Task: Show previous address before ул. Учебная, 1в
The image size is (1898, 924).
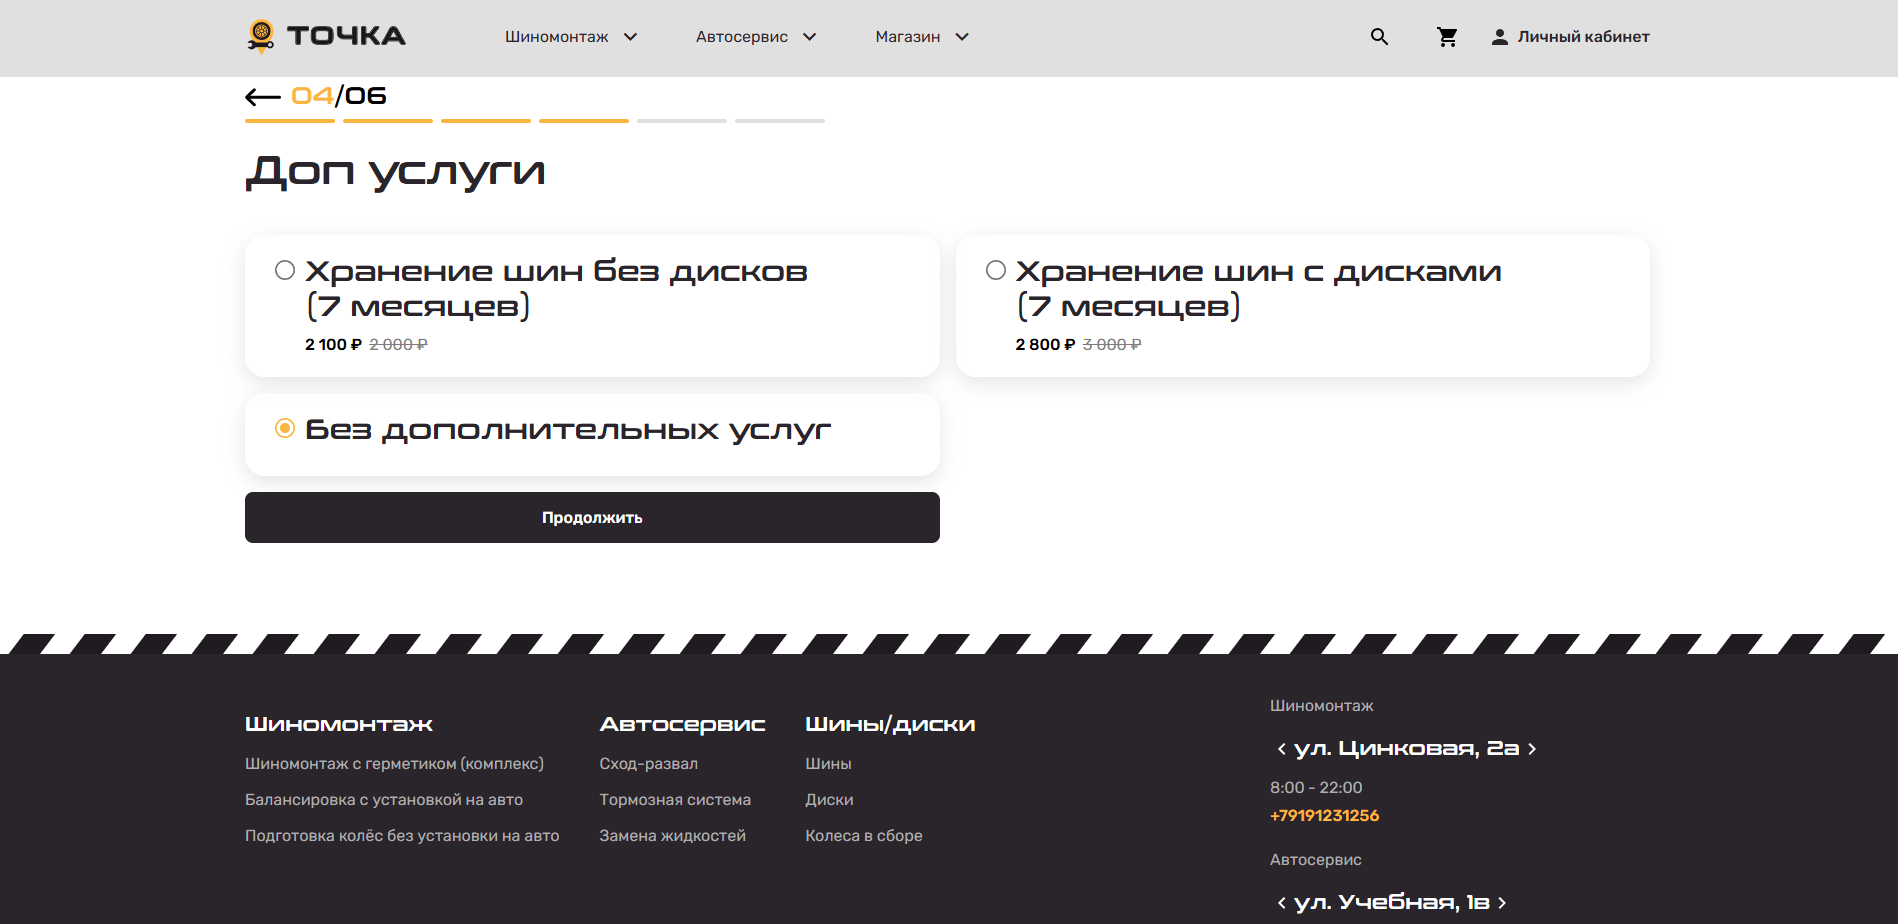Action: 1281,903
